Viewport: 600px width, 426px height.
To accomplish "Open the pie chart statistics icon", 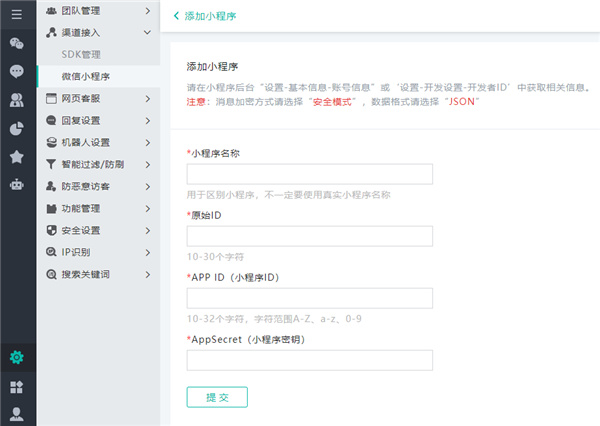I will coord(17,128).
